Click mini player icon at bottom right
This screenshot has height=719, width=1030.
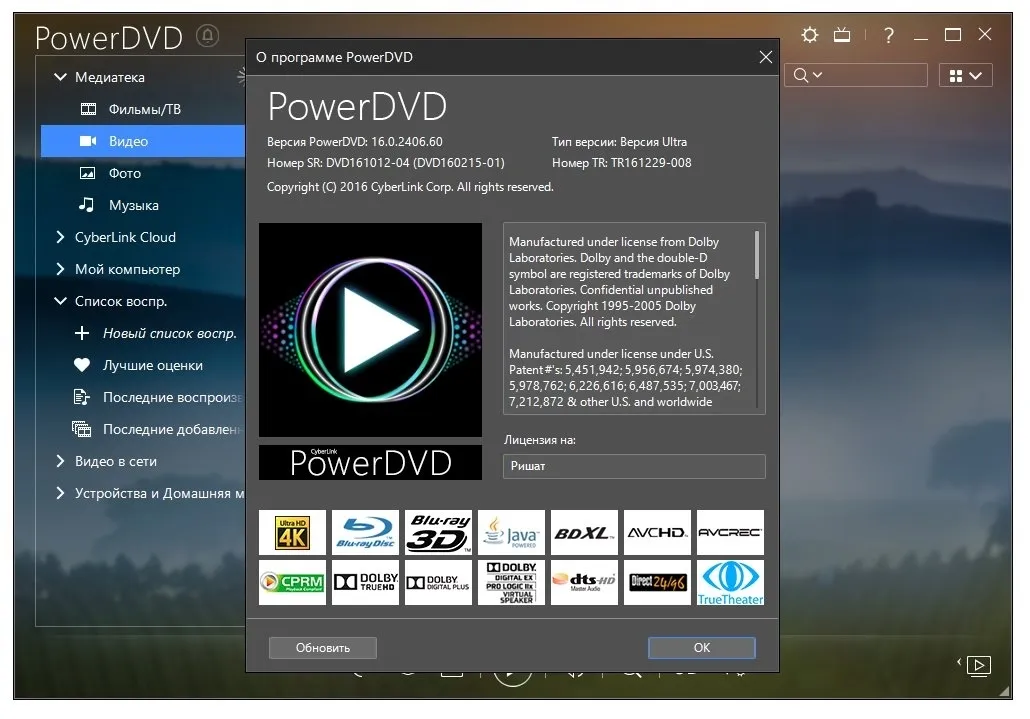click(x=978, y=666)
